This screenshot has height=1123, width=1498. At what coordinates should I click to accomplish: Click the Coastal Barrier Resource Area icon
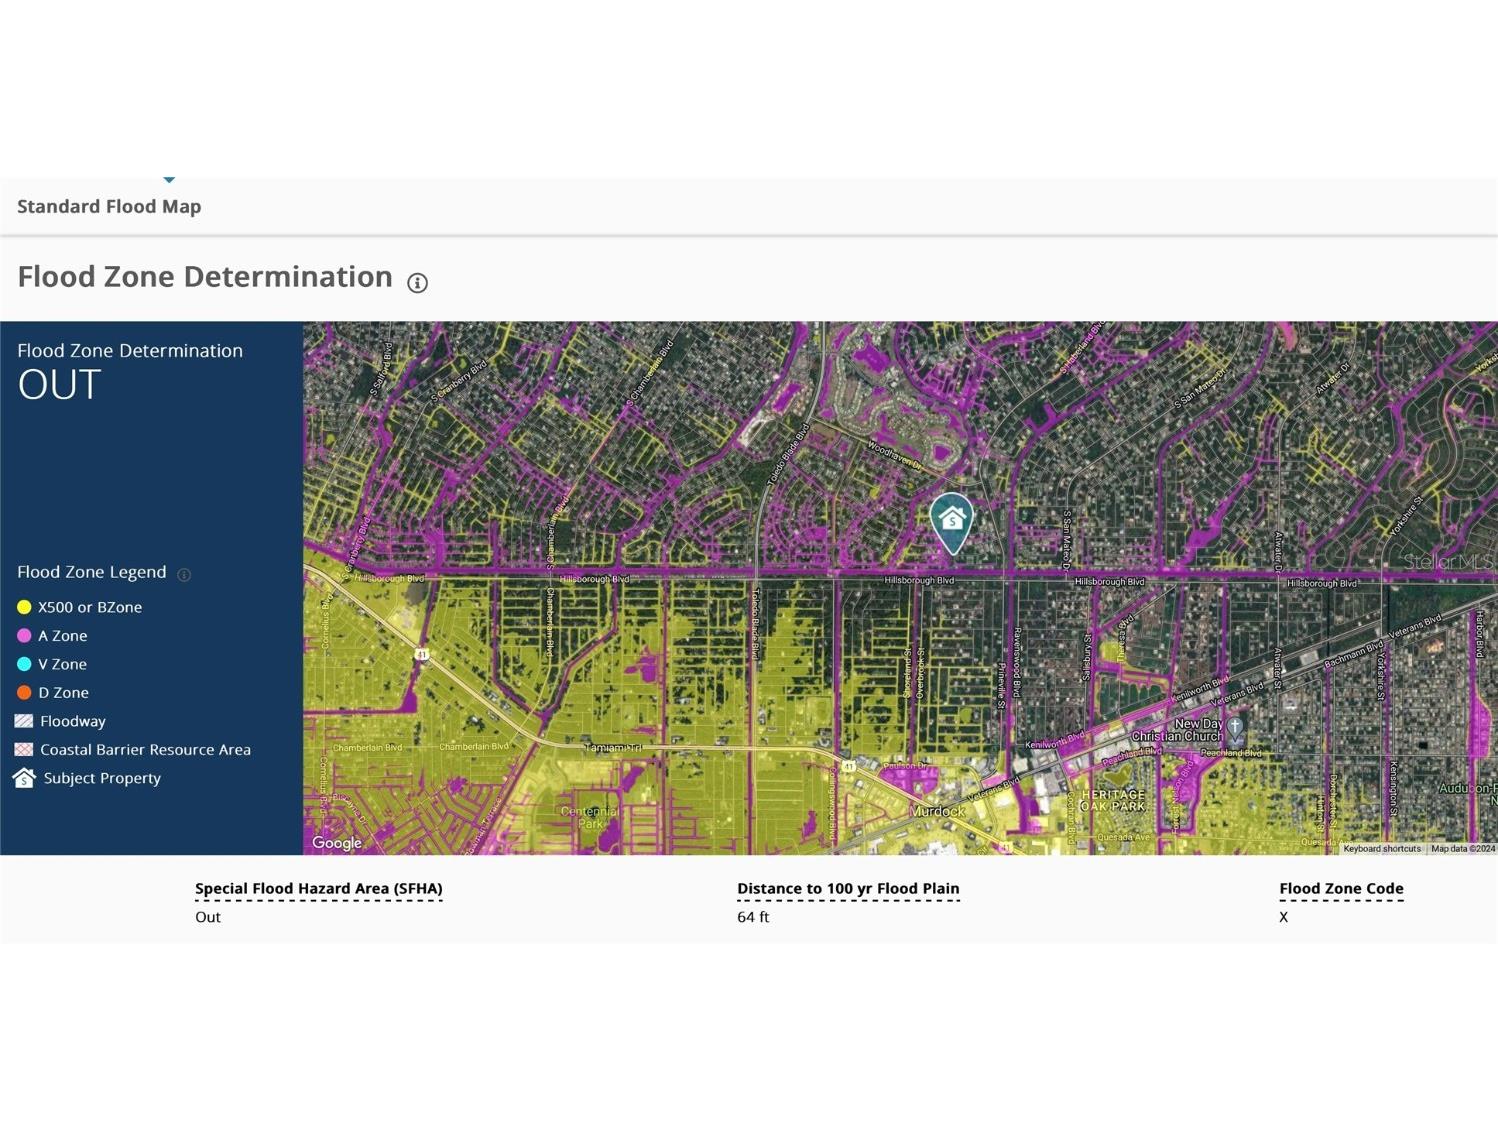pos(22,749)
